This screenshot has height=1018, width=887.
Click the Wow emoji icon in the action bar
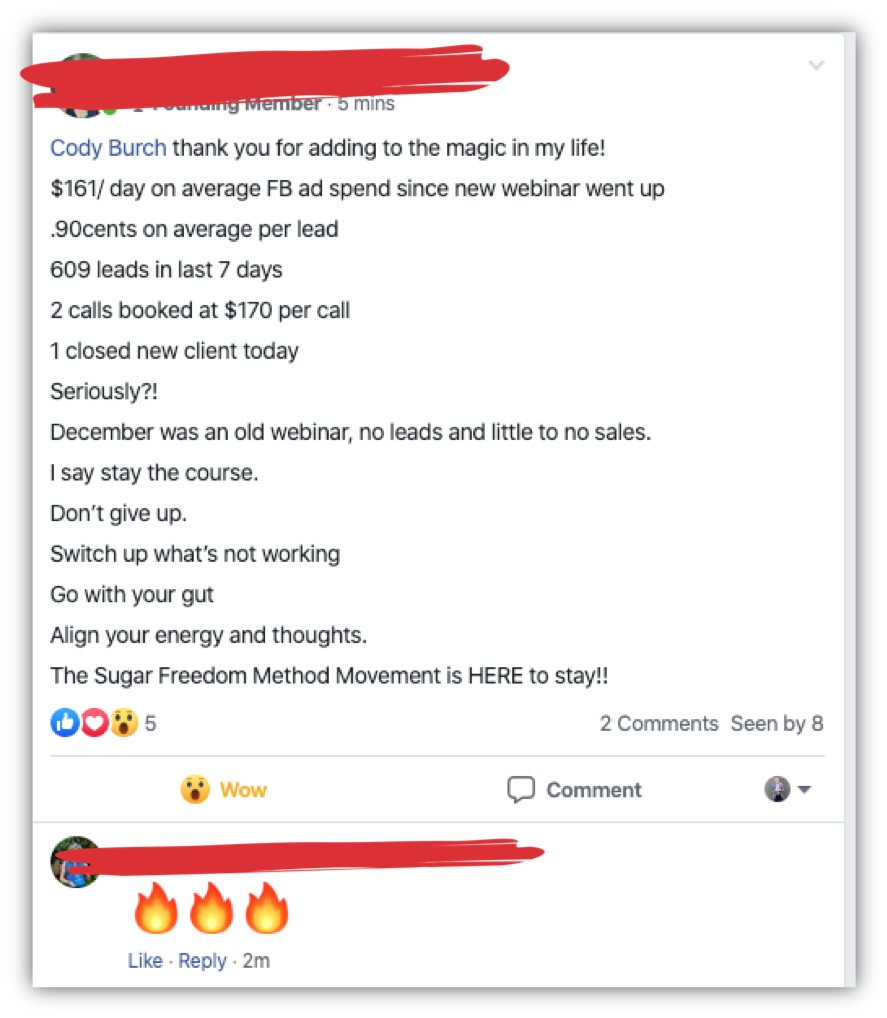tap(195, 789)
